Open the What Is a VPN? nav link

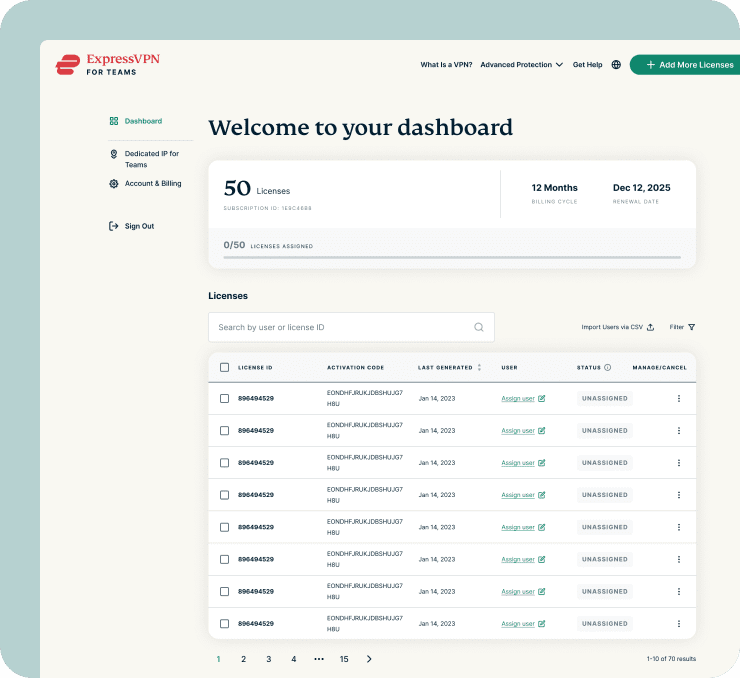click(446, 65)
